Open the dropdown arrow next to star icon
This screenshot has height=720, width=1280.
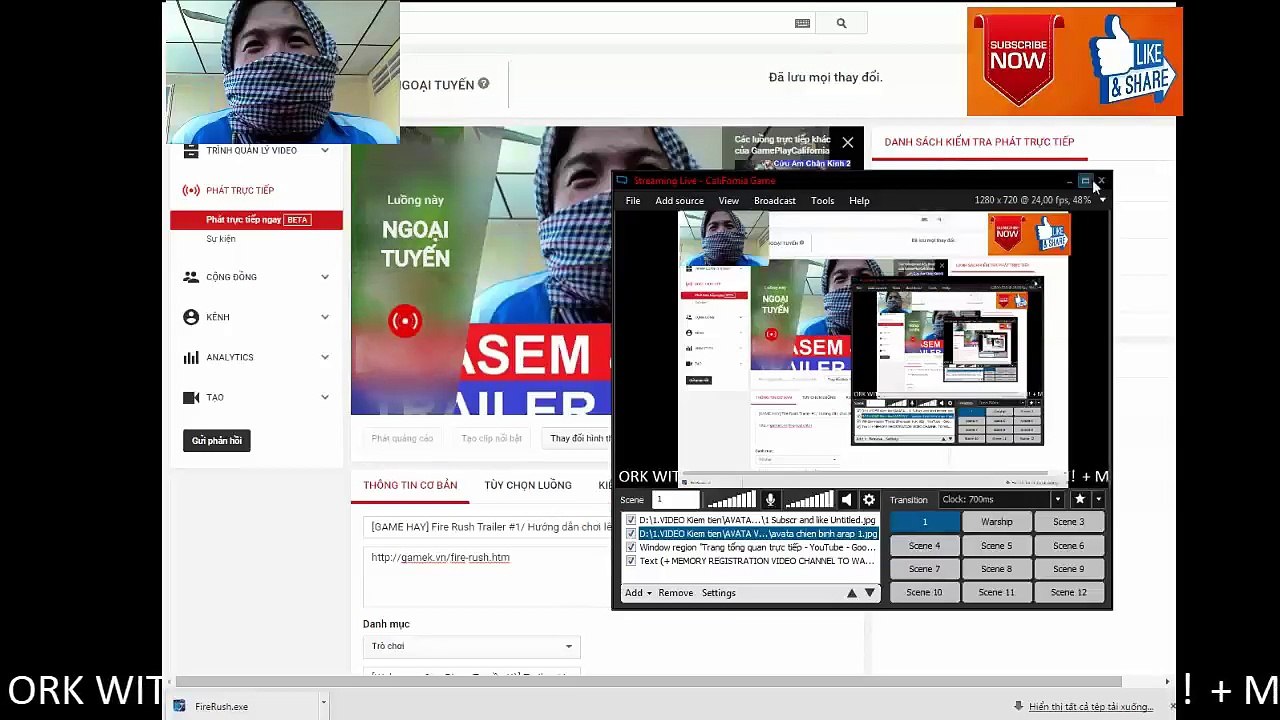pyautogui.click(x=1098, y=499)
